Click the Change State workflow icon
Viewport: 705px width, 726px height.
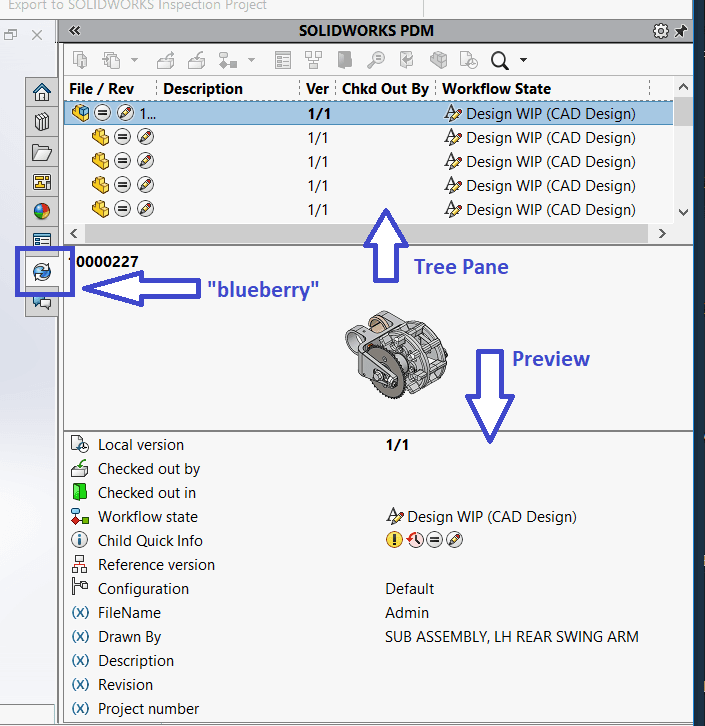point(228,60)
